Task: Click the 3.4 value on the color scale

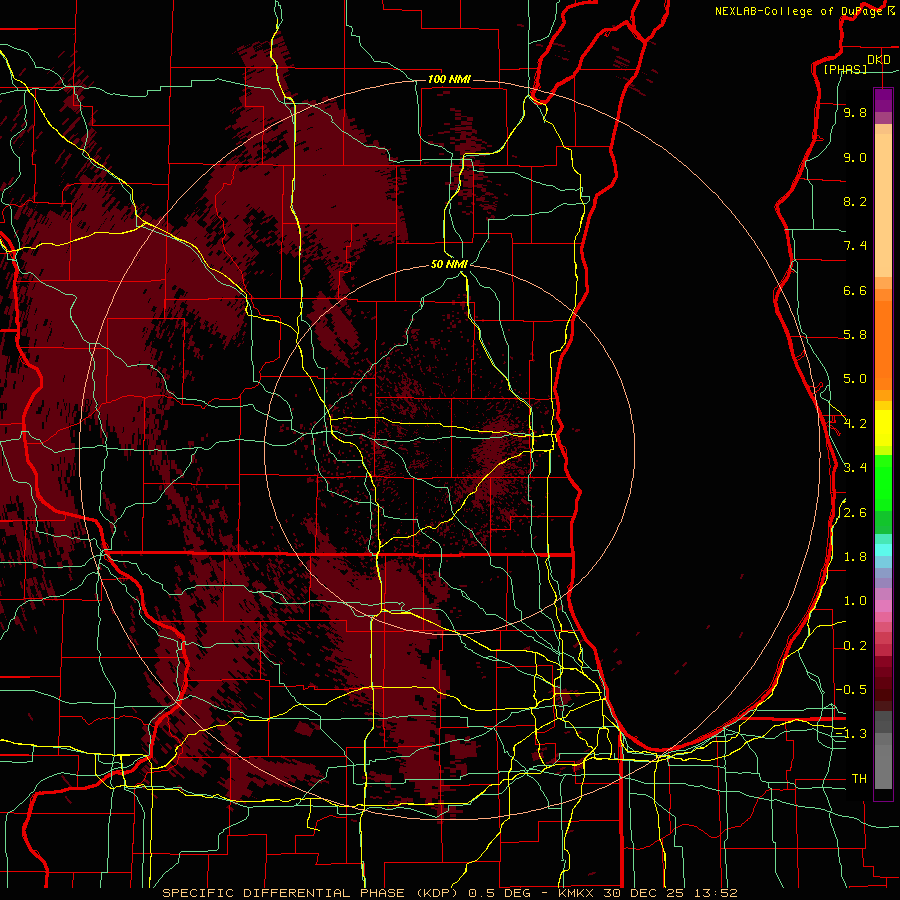Action: click(855, 468)
